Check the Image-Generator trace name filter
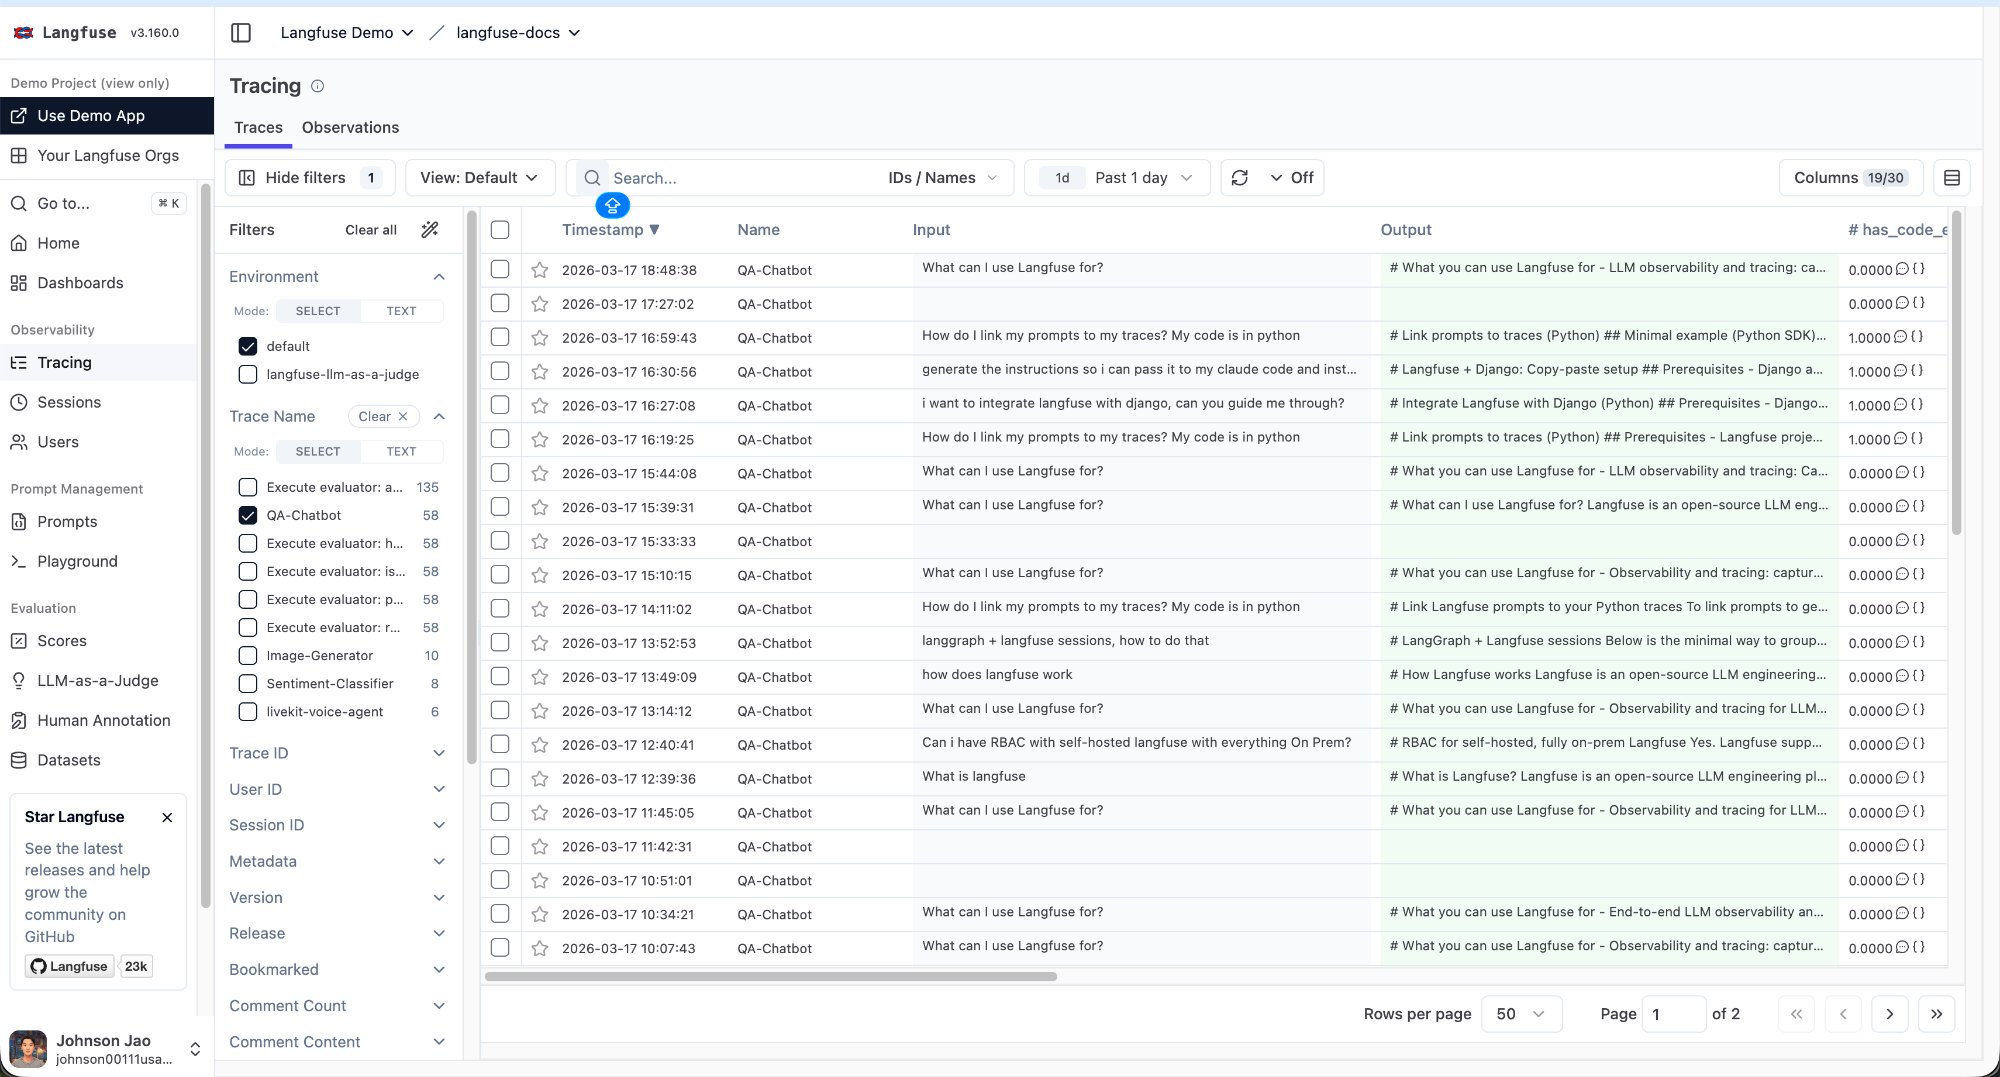The width and height of the screenshot is (2000, 1077). coord(248,656)
